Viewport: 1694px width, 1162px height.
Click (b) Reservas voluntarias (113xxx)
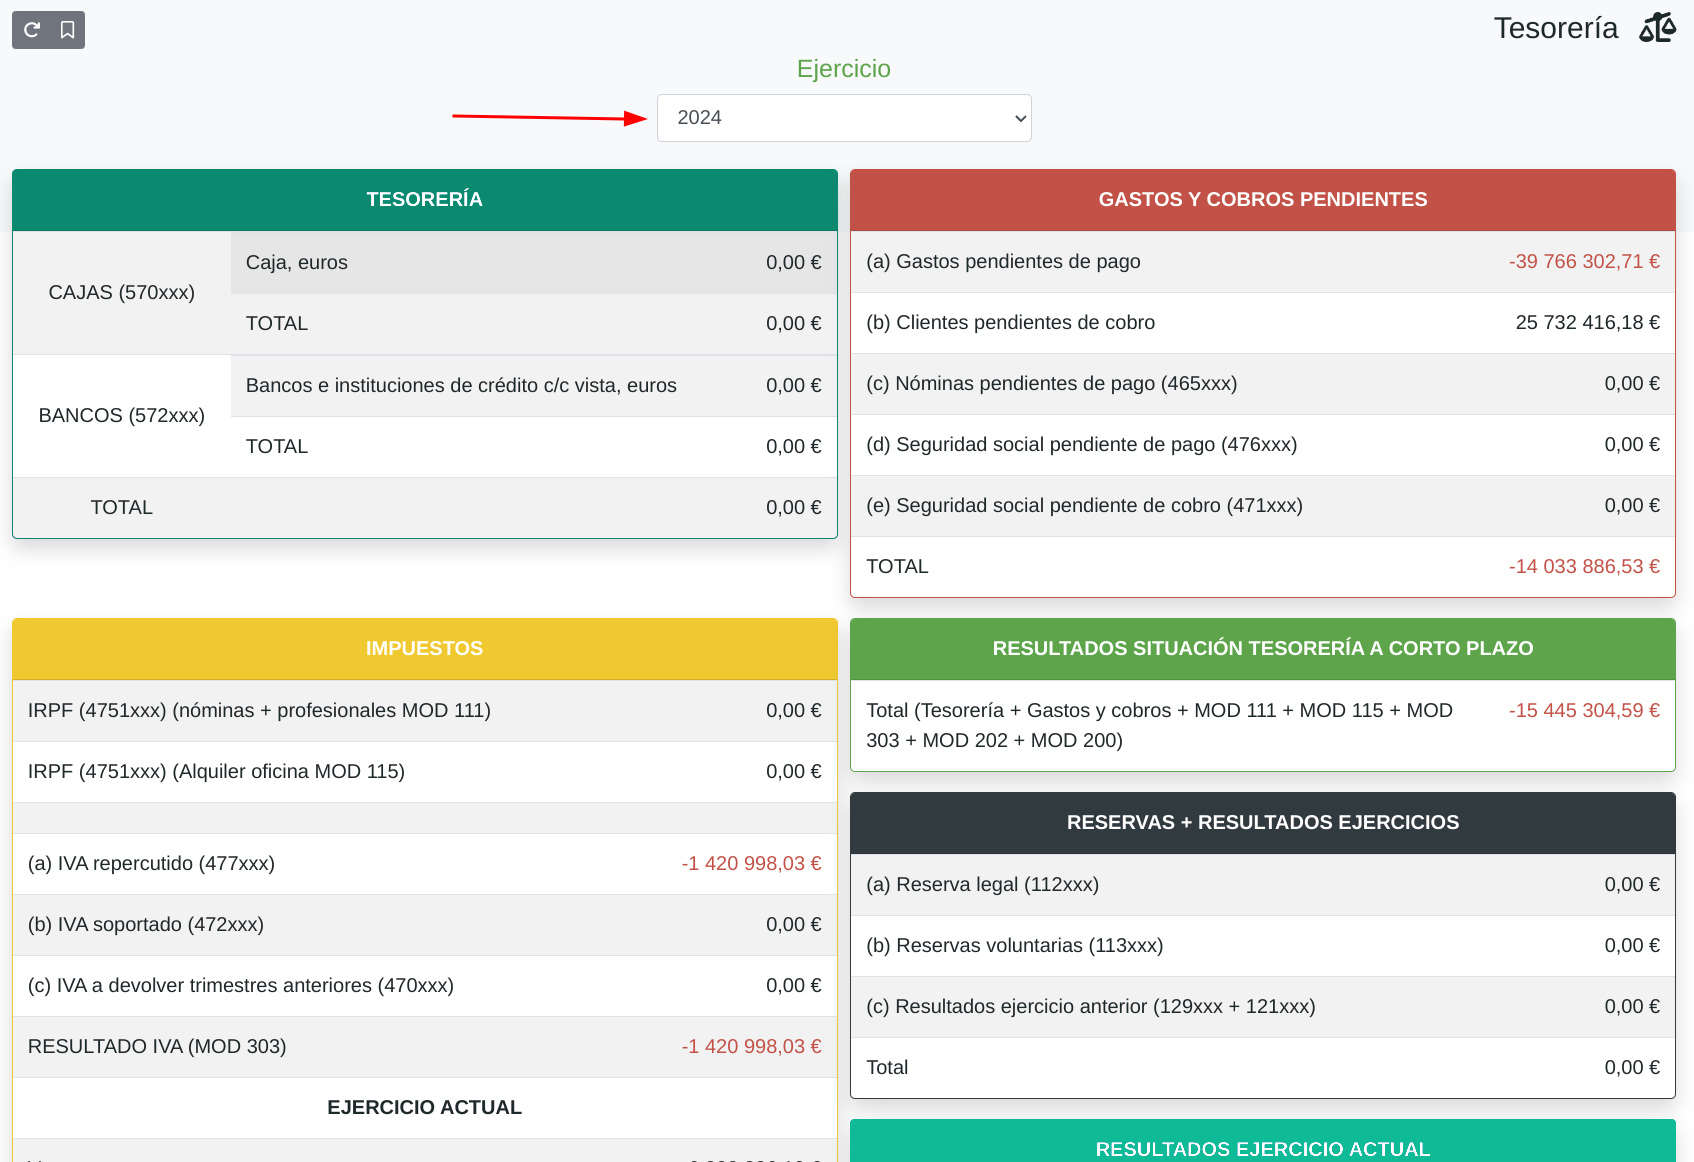1014,946
